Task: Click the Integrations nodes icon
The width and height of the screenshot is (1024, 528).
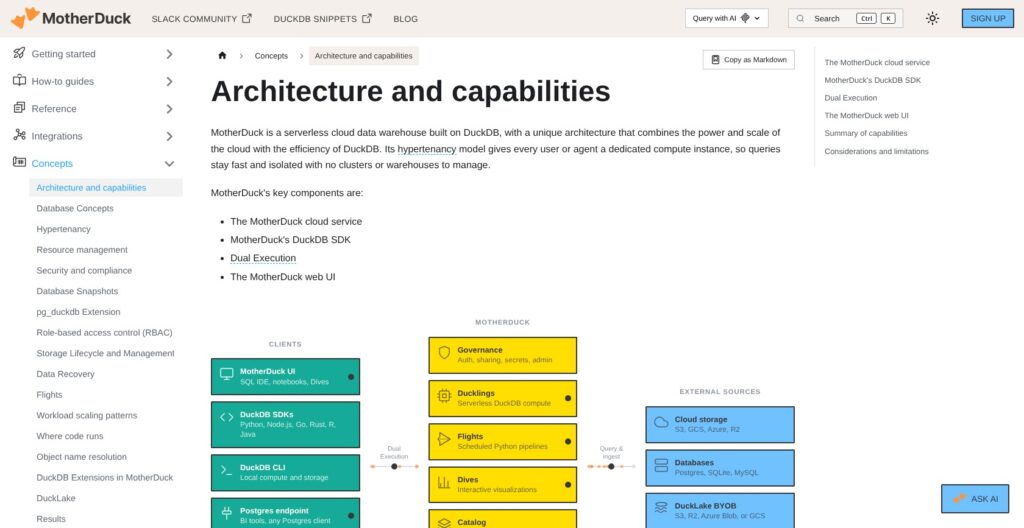Action: [19, 135]
